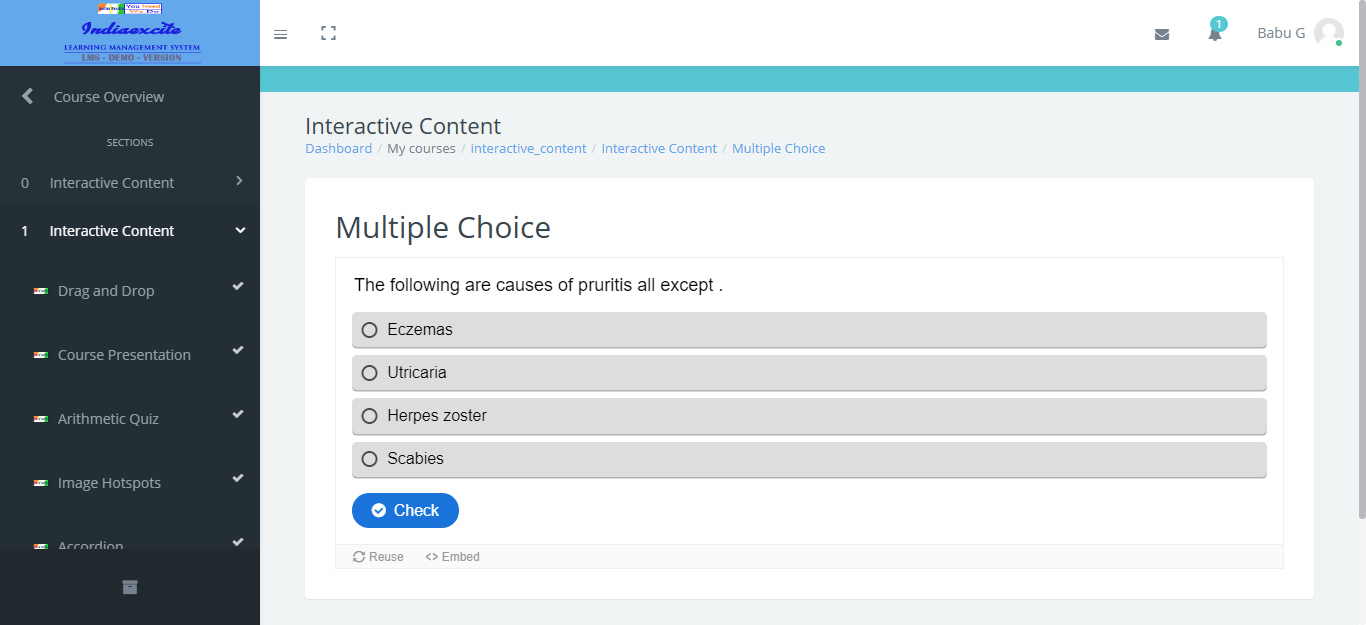Open the Course Presentation activity
Viewport: 1366px width, 625px height.
[124, 355]
